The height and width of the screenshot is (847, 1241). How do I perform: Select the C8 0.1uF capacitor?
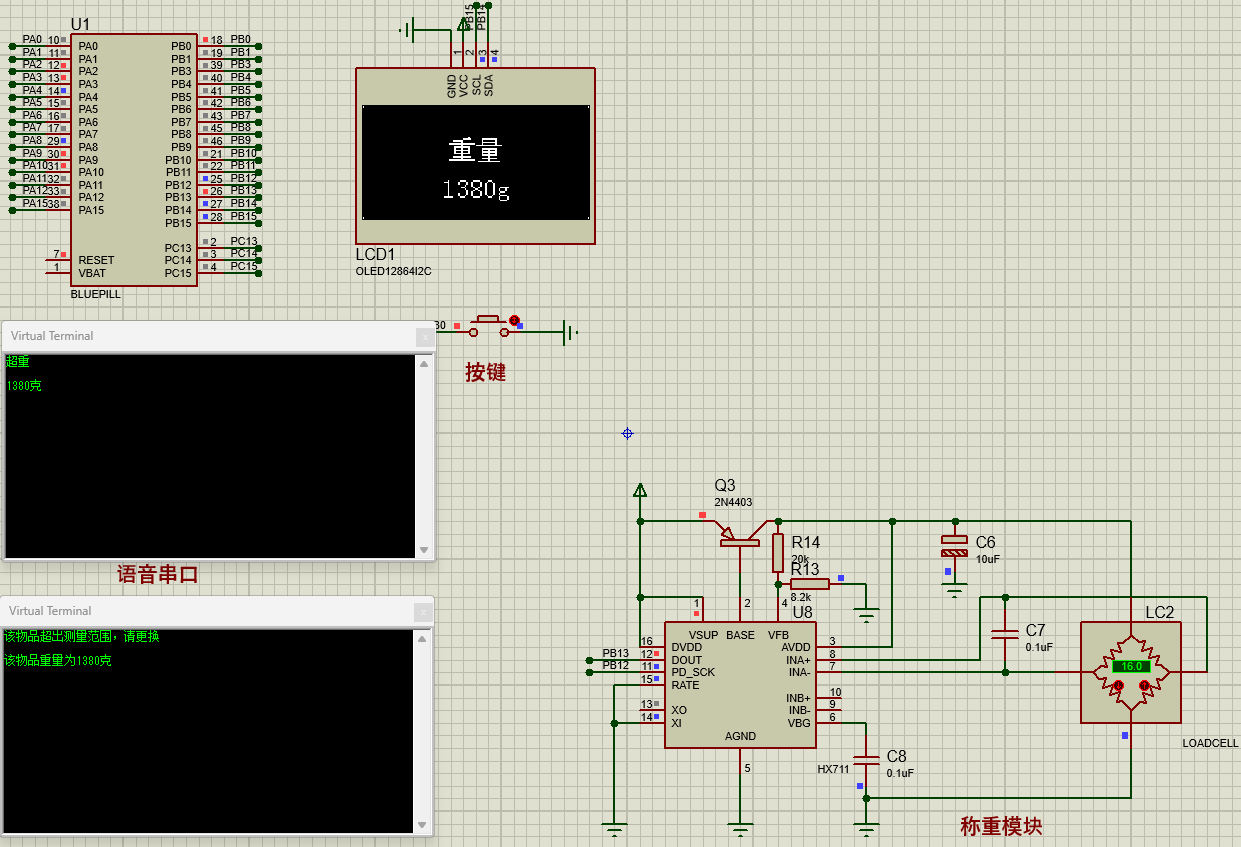pos(866,757)
